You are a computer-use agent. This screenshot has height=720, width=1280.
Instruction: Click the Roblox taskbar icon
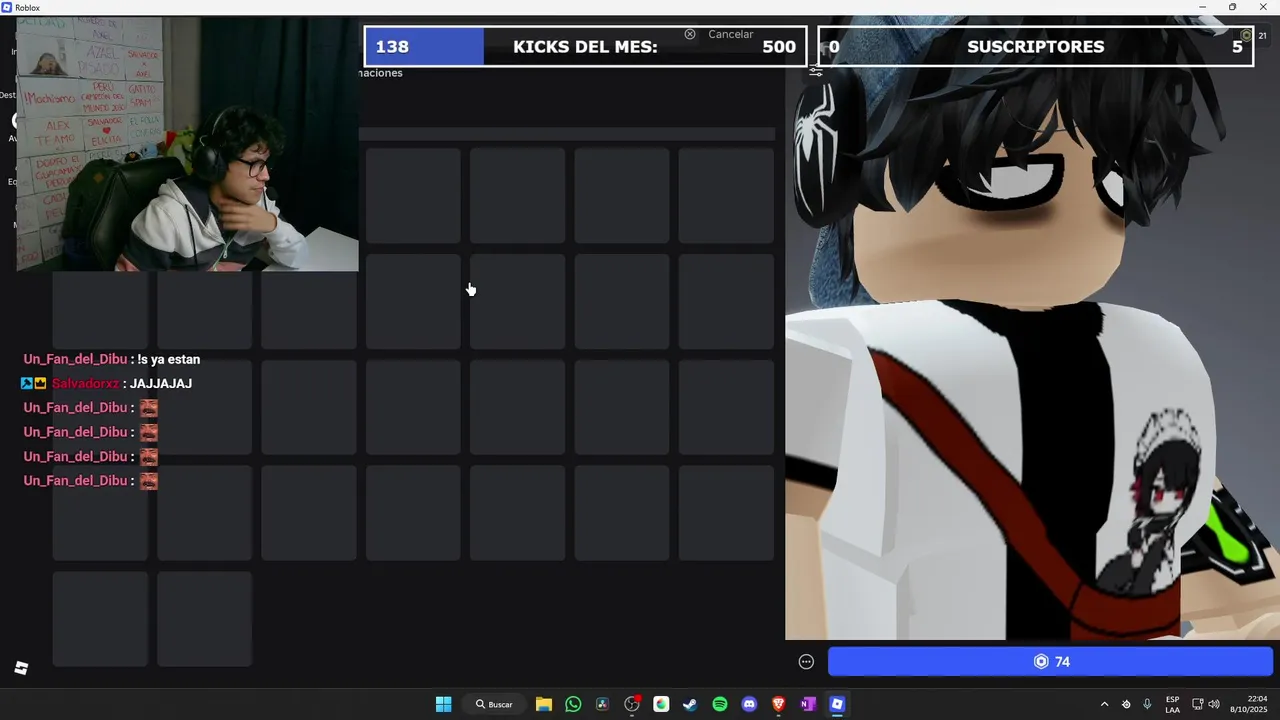[x=837, y=704]
